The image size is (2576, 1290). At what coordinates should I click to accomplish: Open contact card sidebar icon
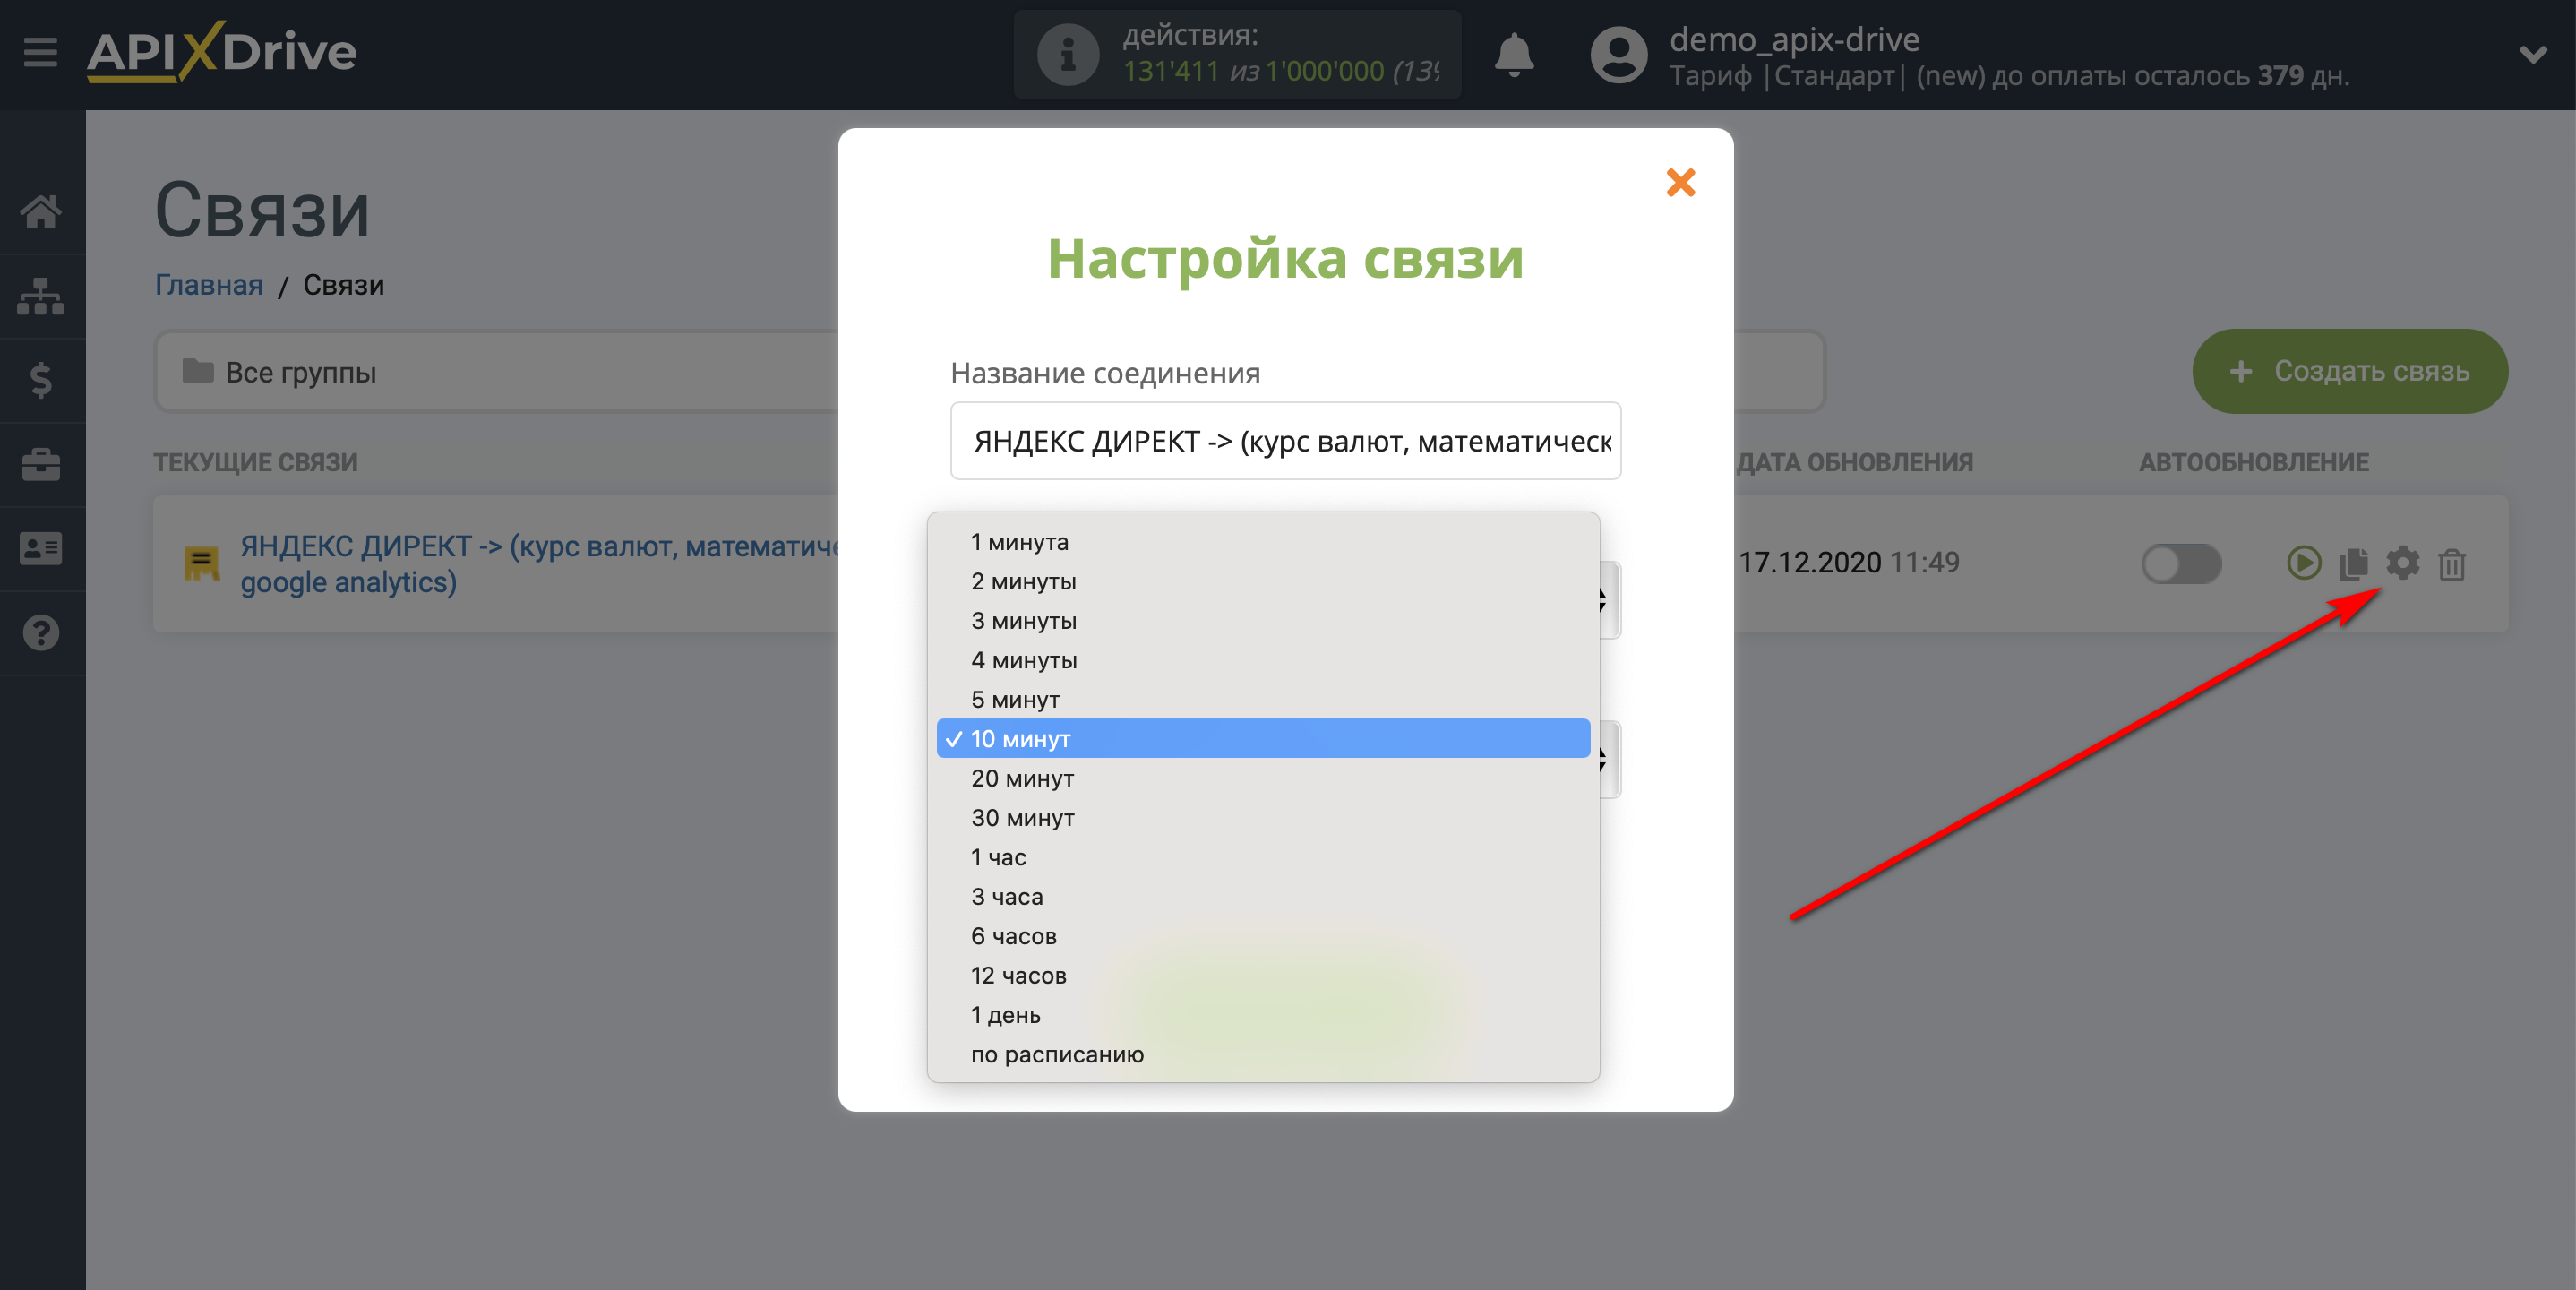point(41,548)
